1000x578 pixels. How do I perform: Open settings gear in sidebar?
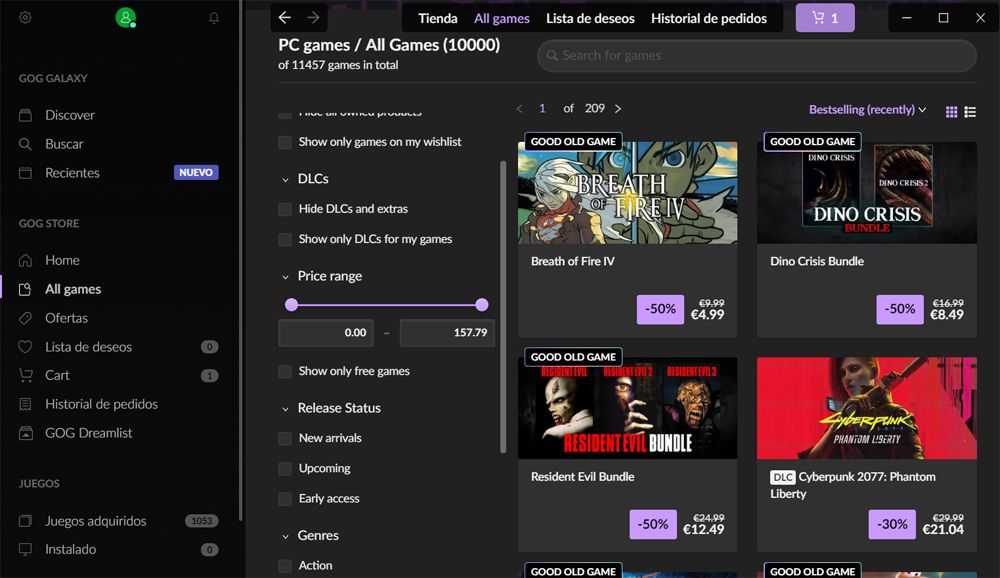25,18
